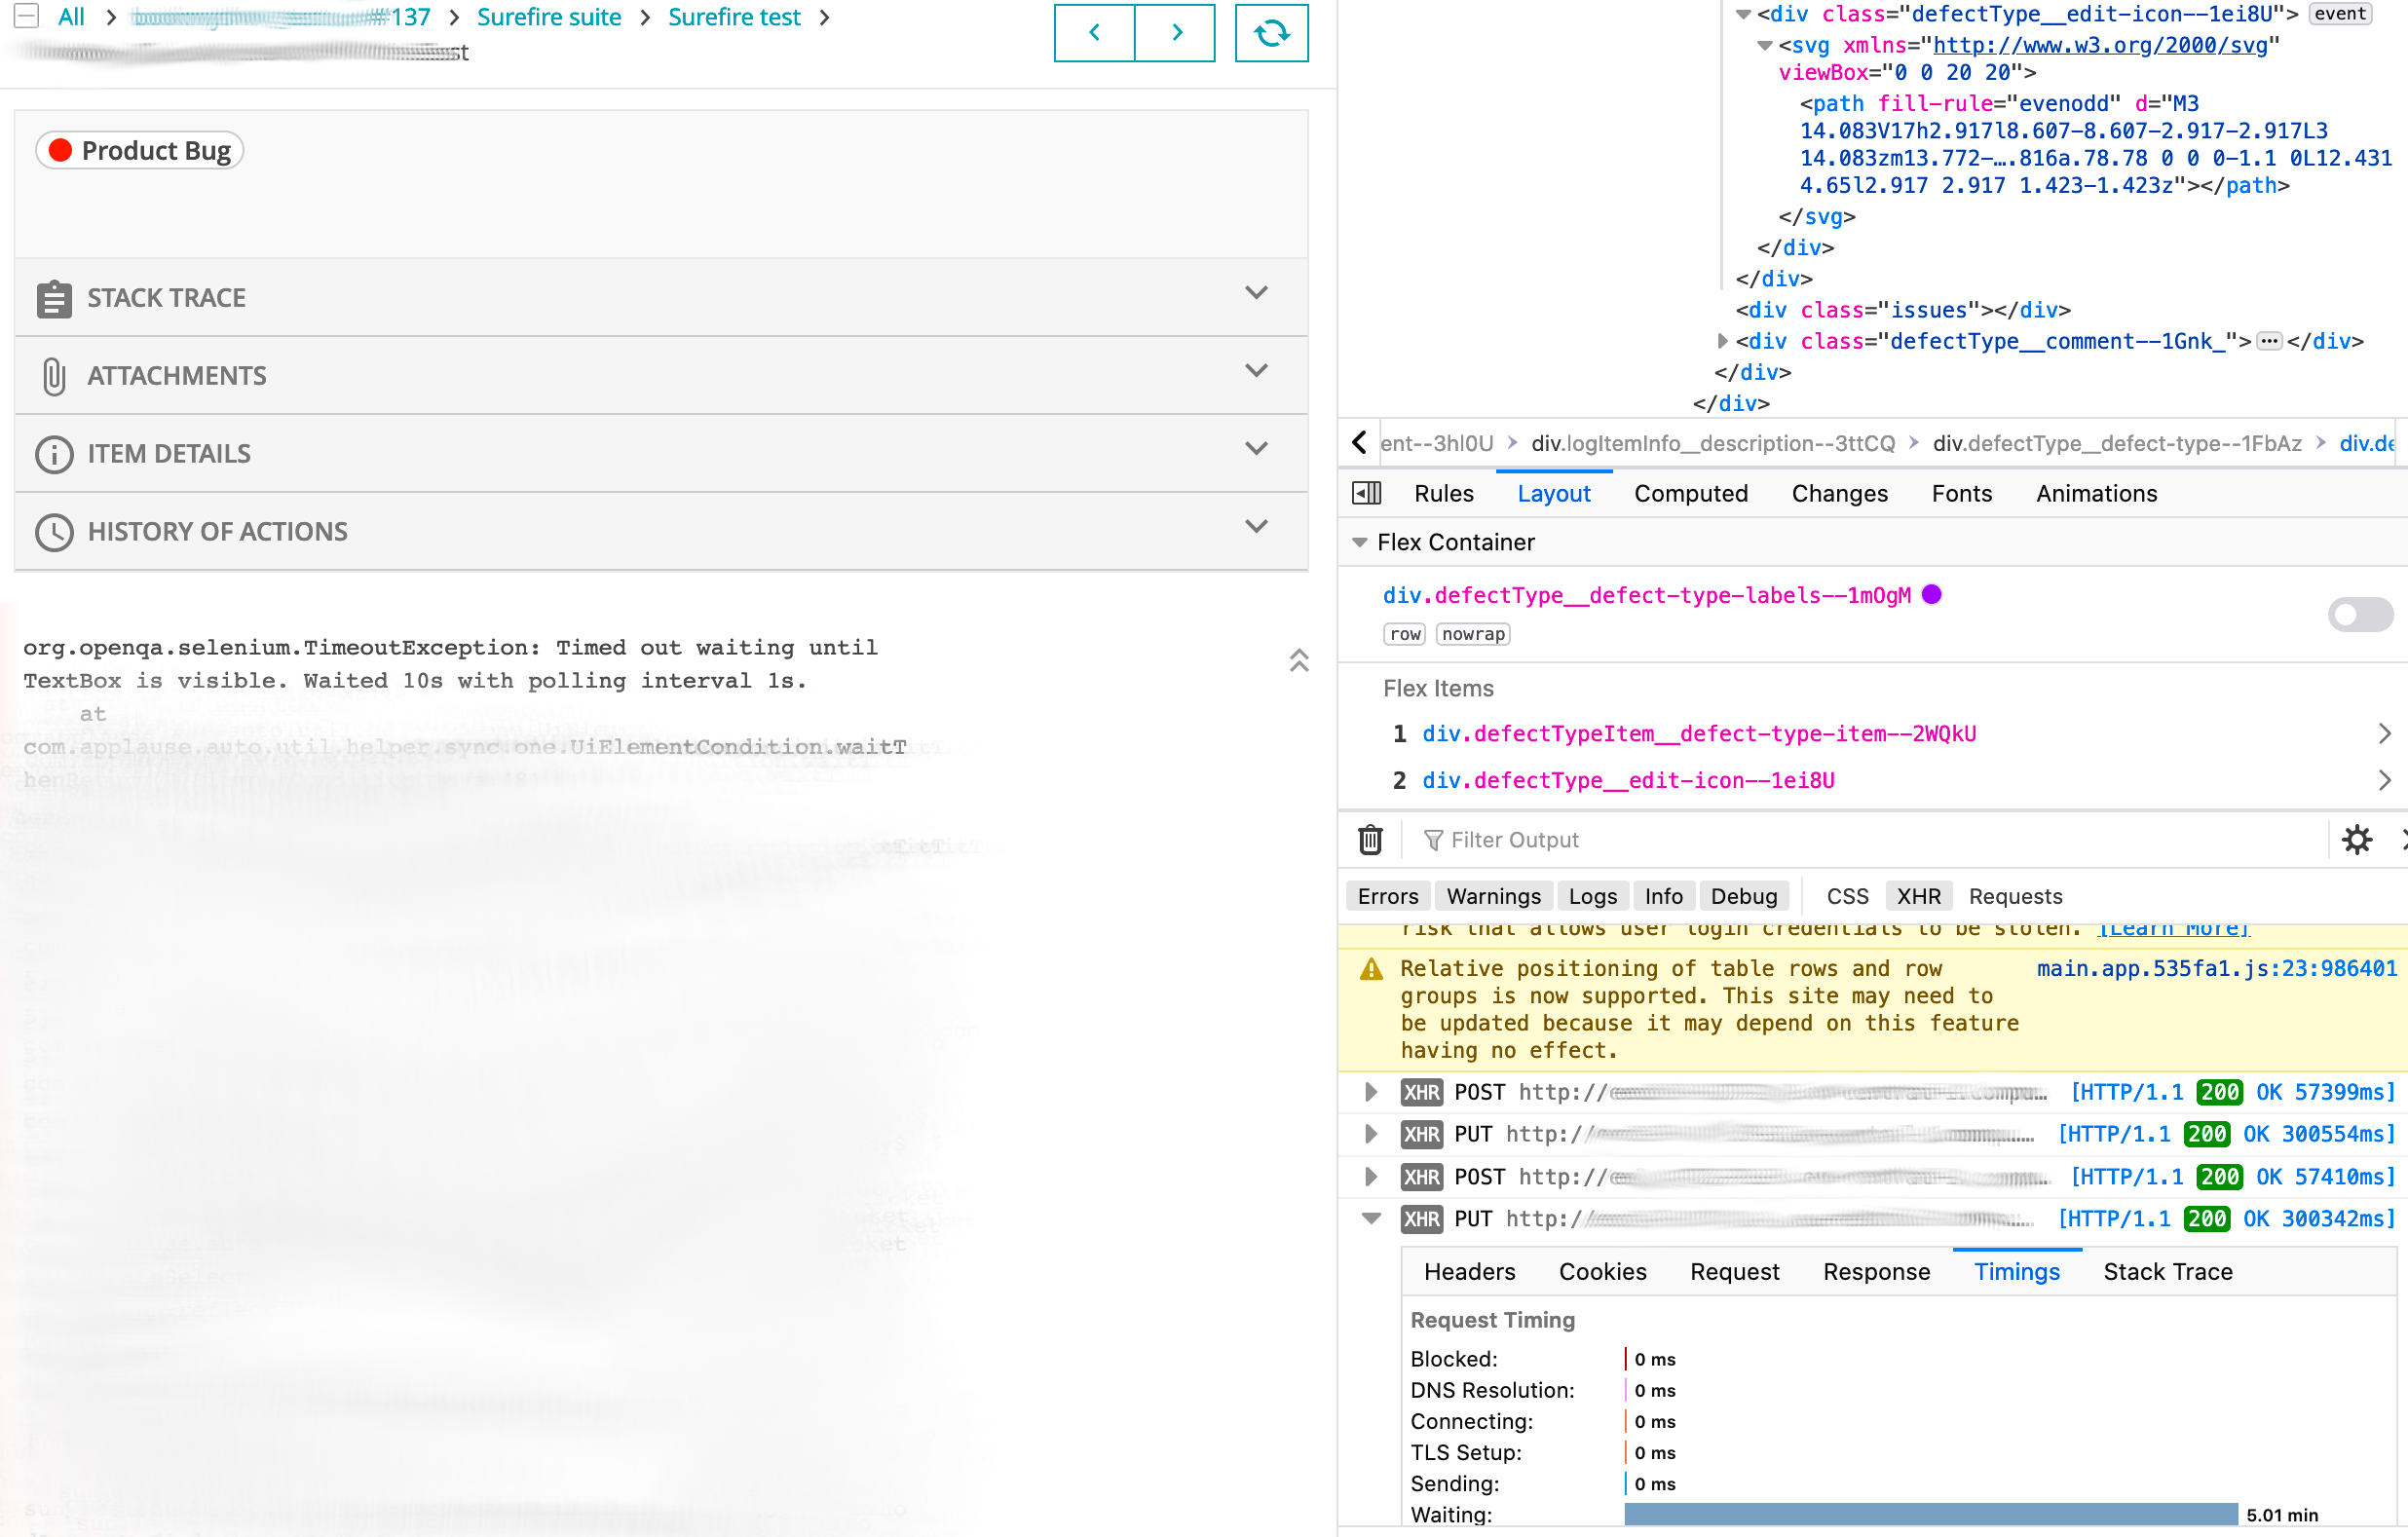
Task: Click the refresh icon button
Action: 1271,33
